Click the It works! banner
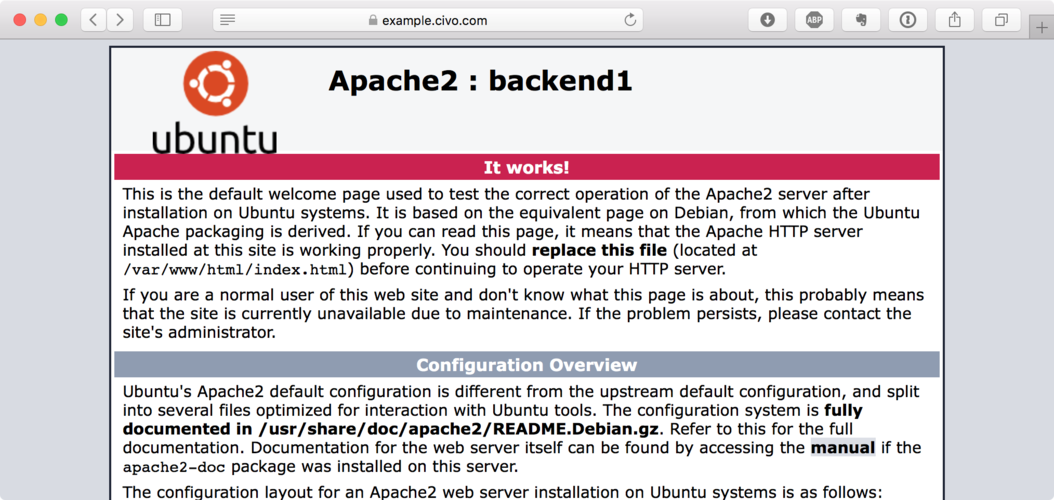Image resolution: width=1054 pixels, height=500 pixels. point(527,167)
